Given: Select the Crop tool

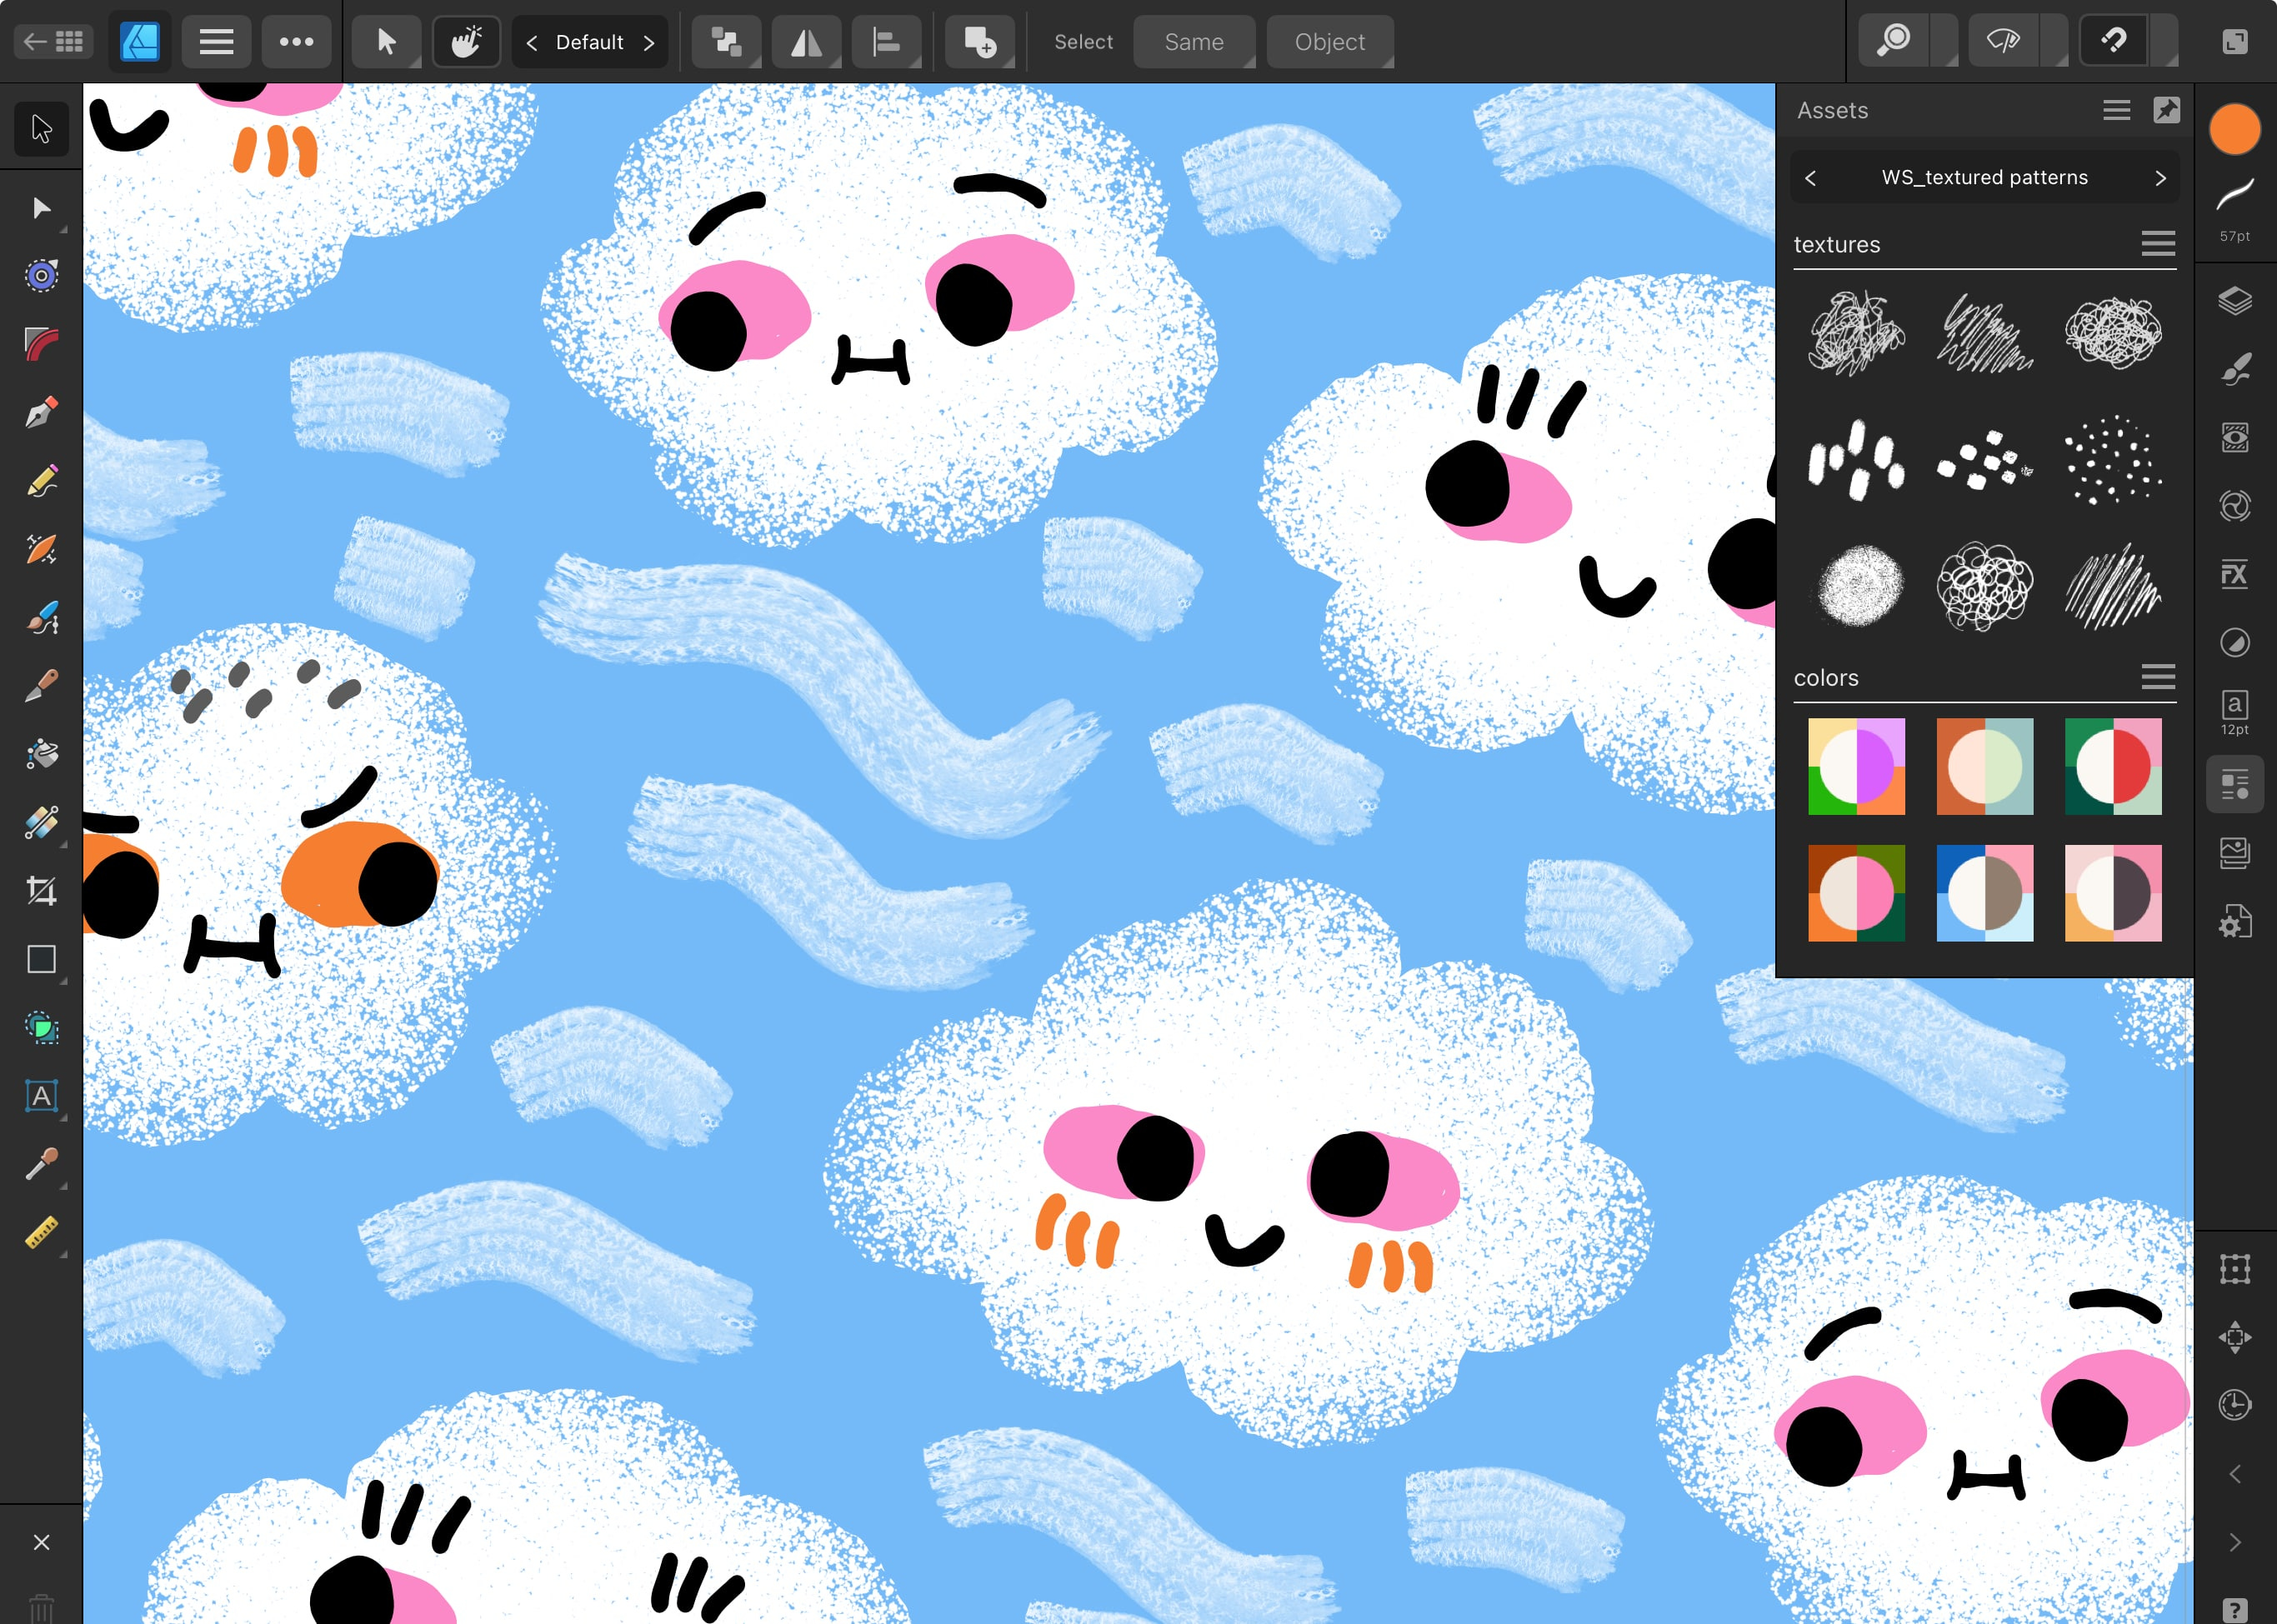Looking at the screenshot, I should click(x=41, y=890).
